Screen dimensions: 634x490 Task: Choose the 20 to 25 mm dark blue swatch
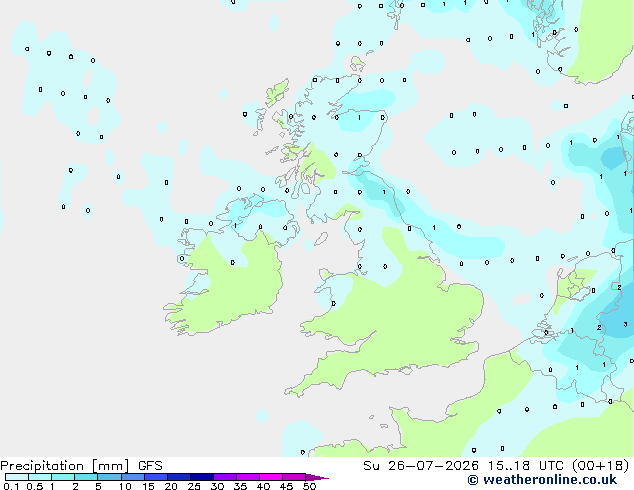(179, 477)
